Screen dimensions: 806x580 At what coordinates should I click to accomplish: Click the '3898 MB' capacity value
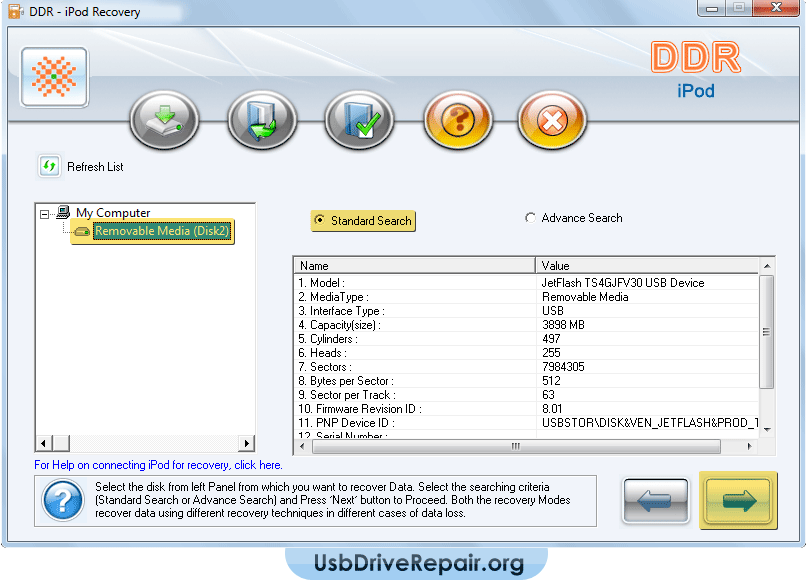[x=563, y=325]
